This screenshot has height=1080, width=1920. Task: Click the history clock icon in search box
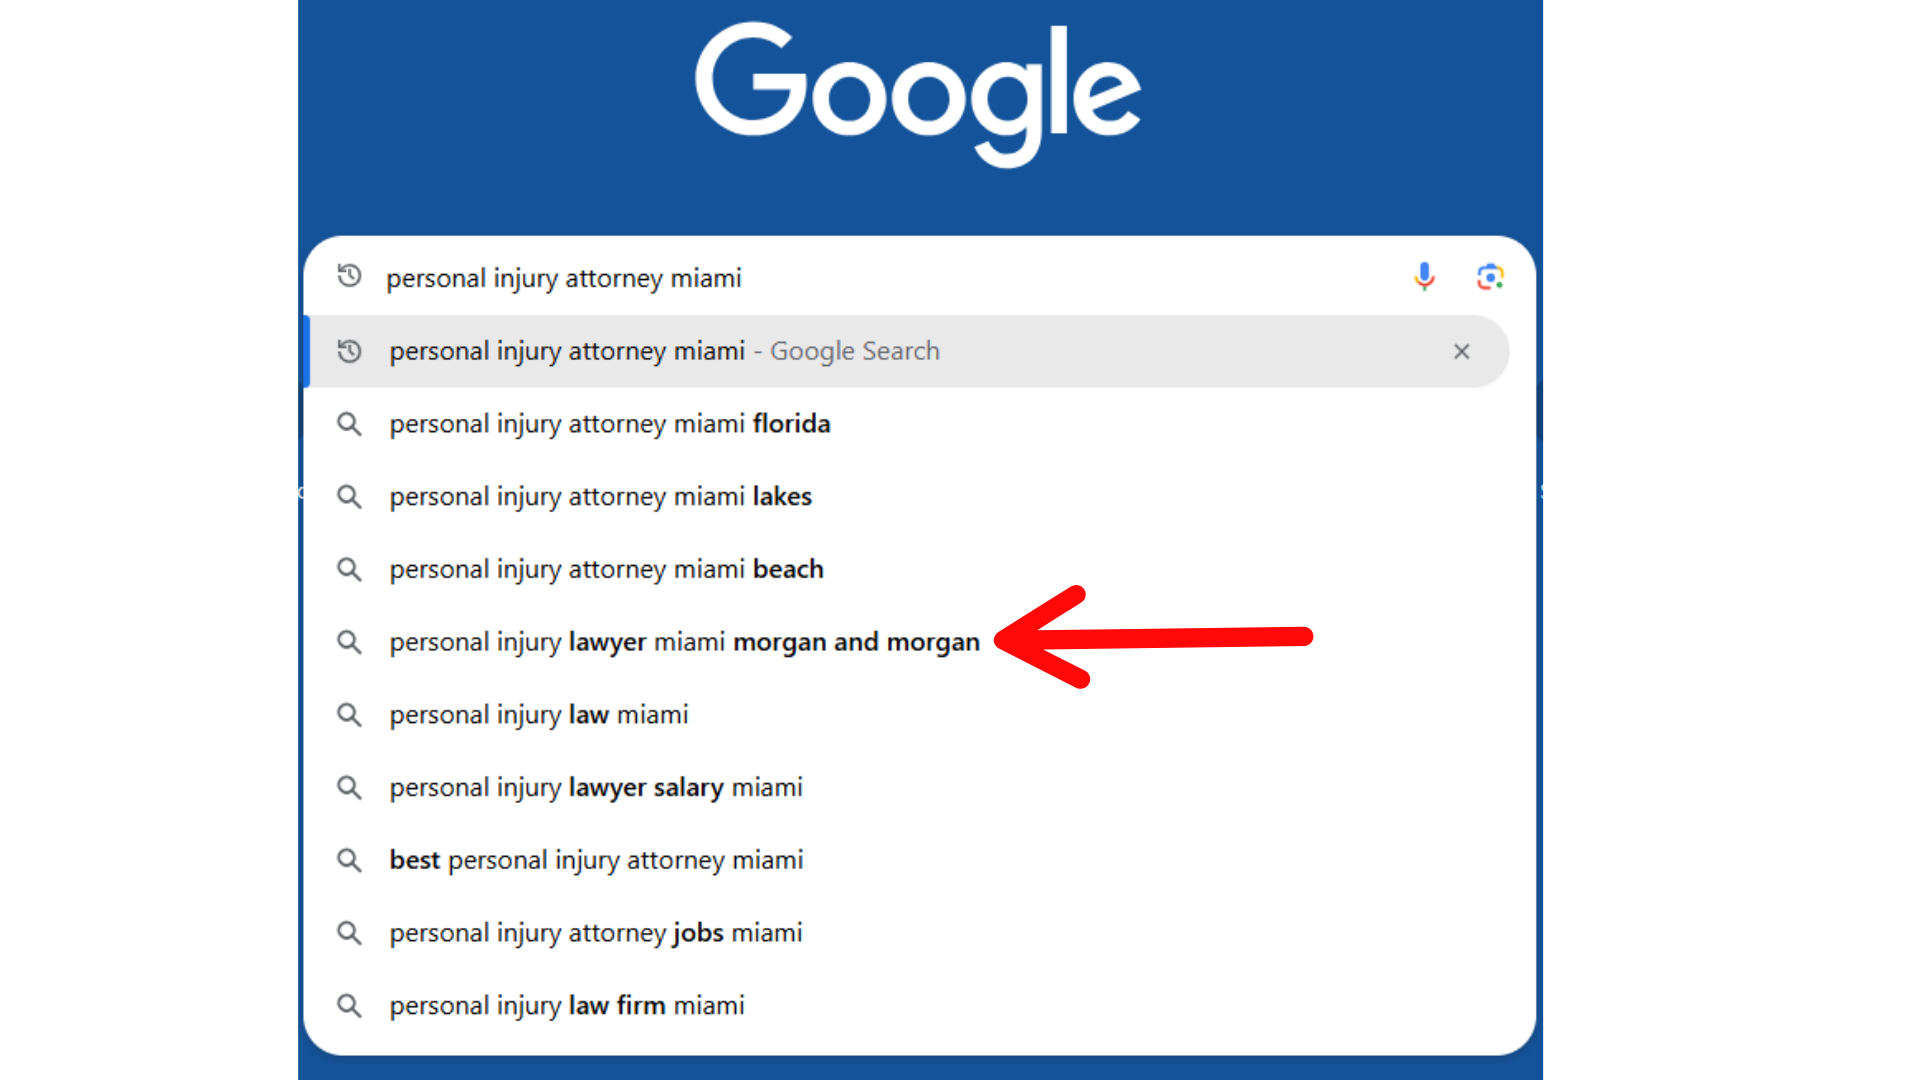pyautogui.click(x=349, y=276)
